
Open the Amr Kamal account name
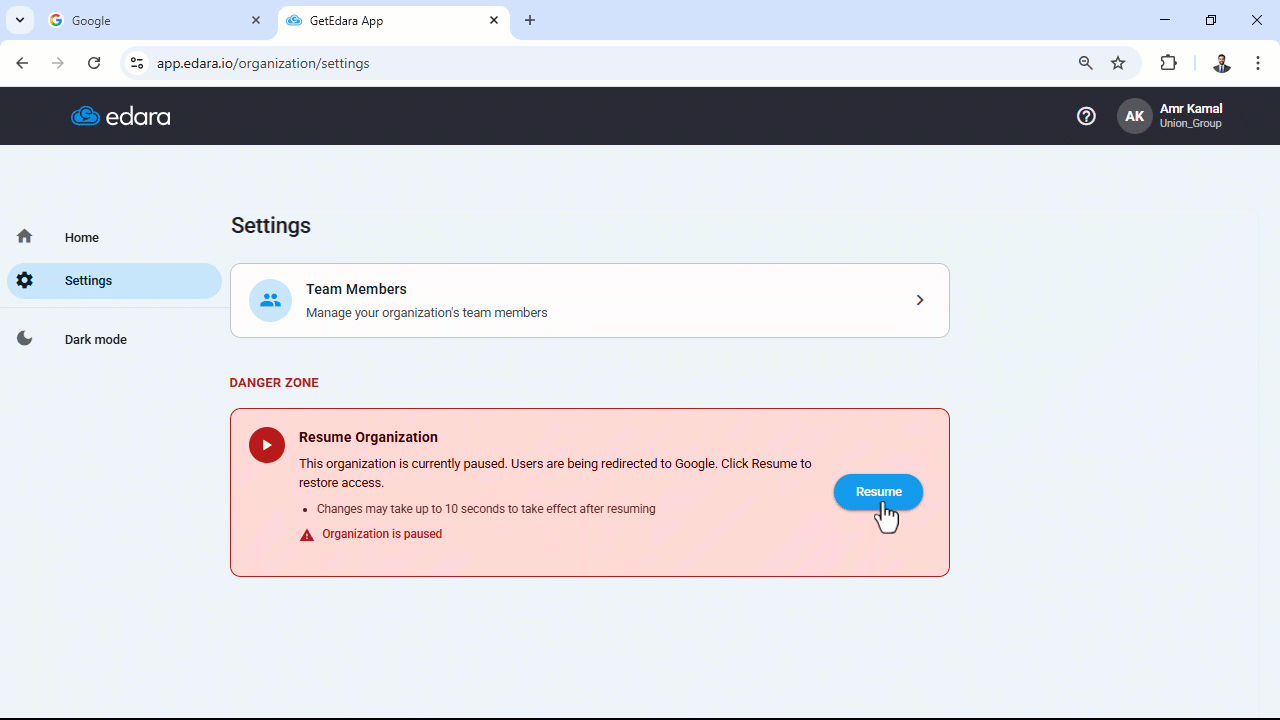click(1190, 109)
